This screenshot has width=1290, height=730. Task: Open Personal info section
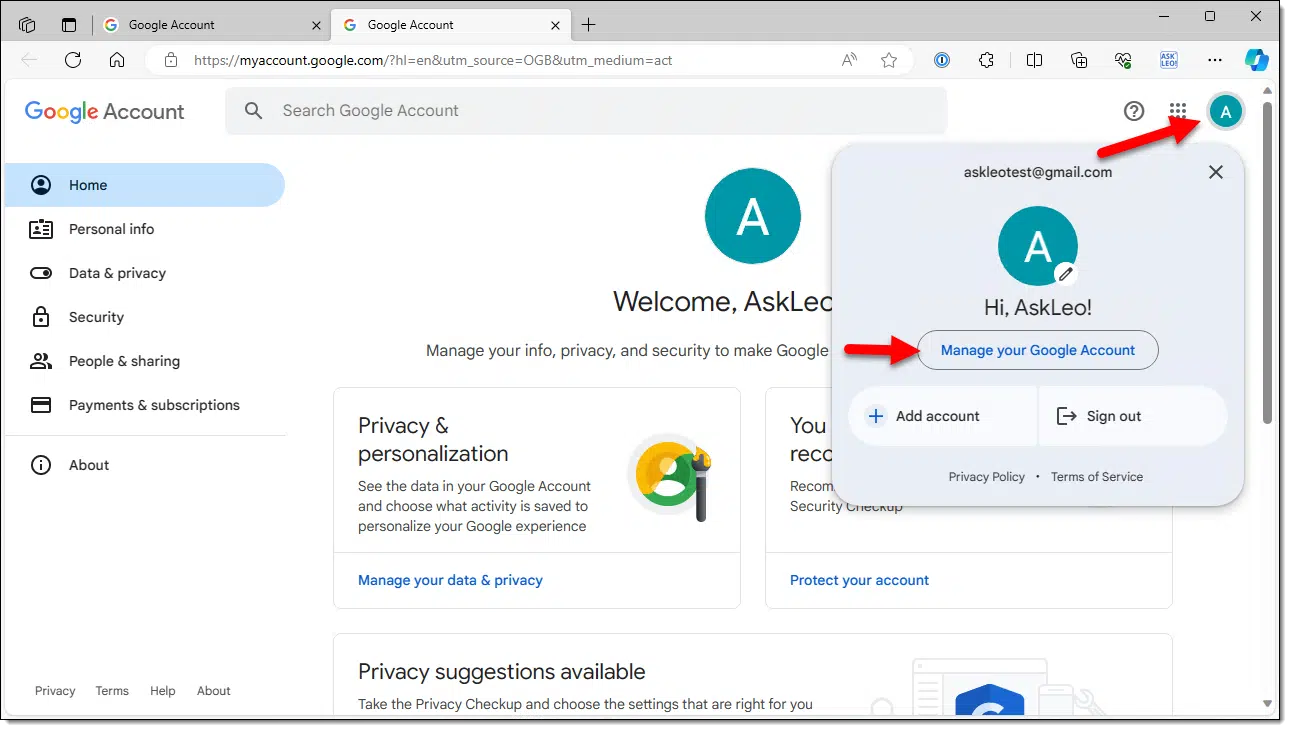coord(145,229)
